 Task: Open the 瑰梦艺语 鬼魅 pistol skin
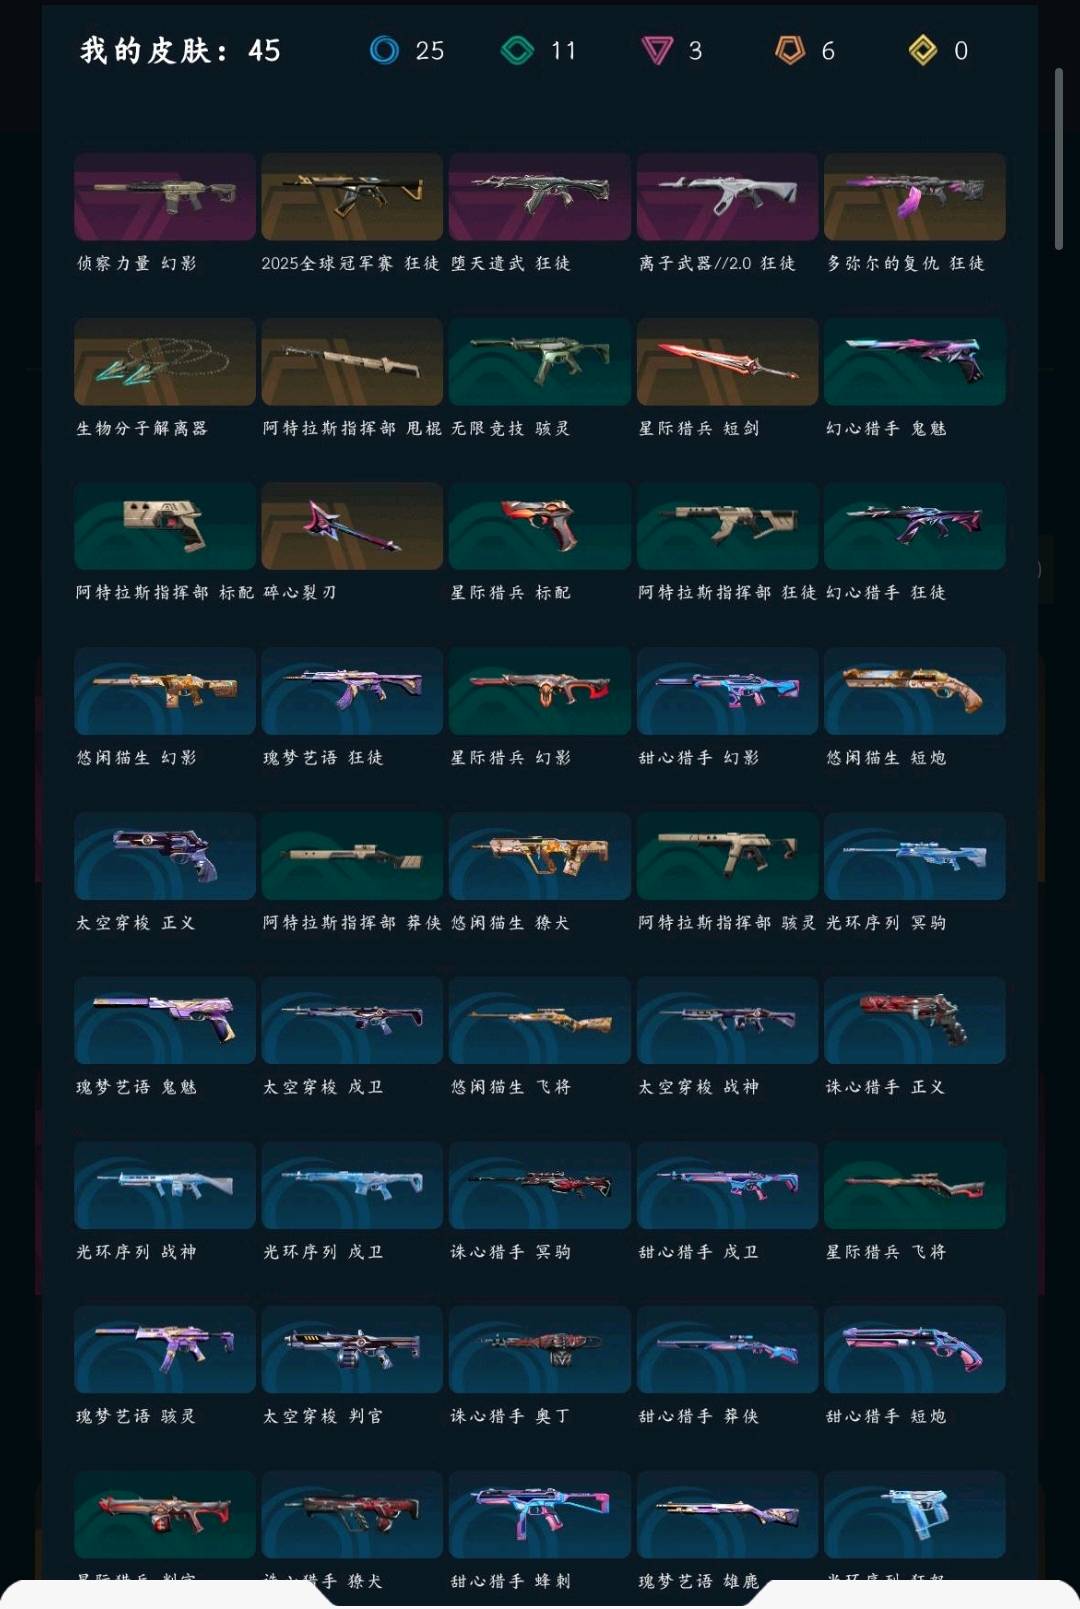(165, 1020)
